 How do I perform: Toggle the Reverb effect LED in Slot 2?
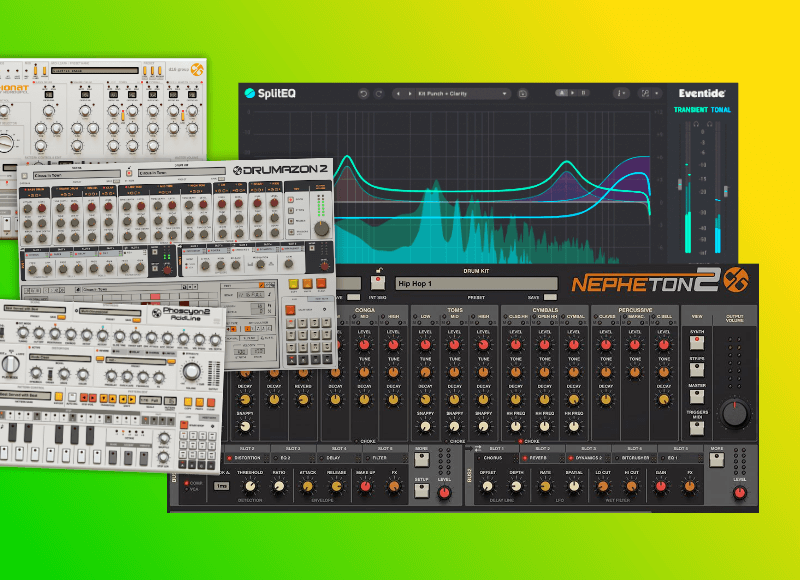coord(524,458)
